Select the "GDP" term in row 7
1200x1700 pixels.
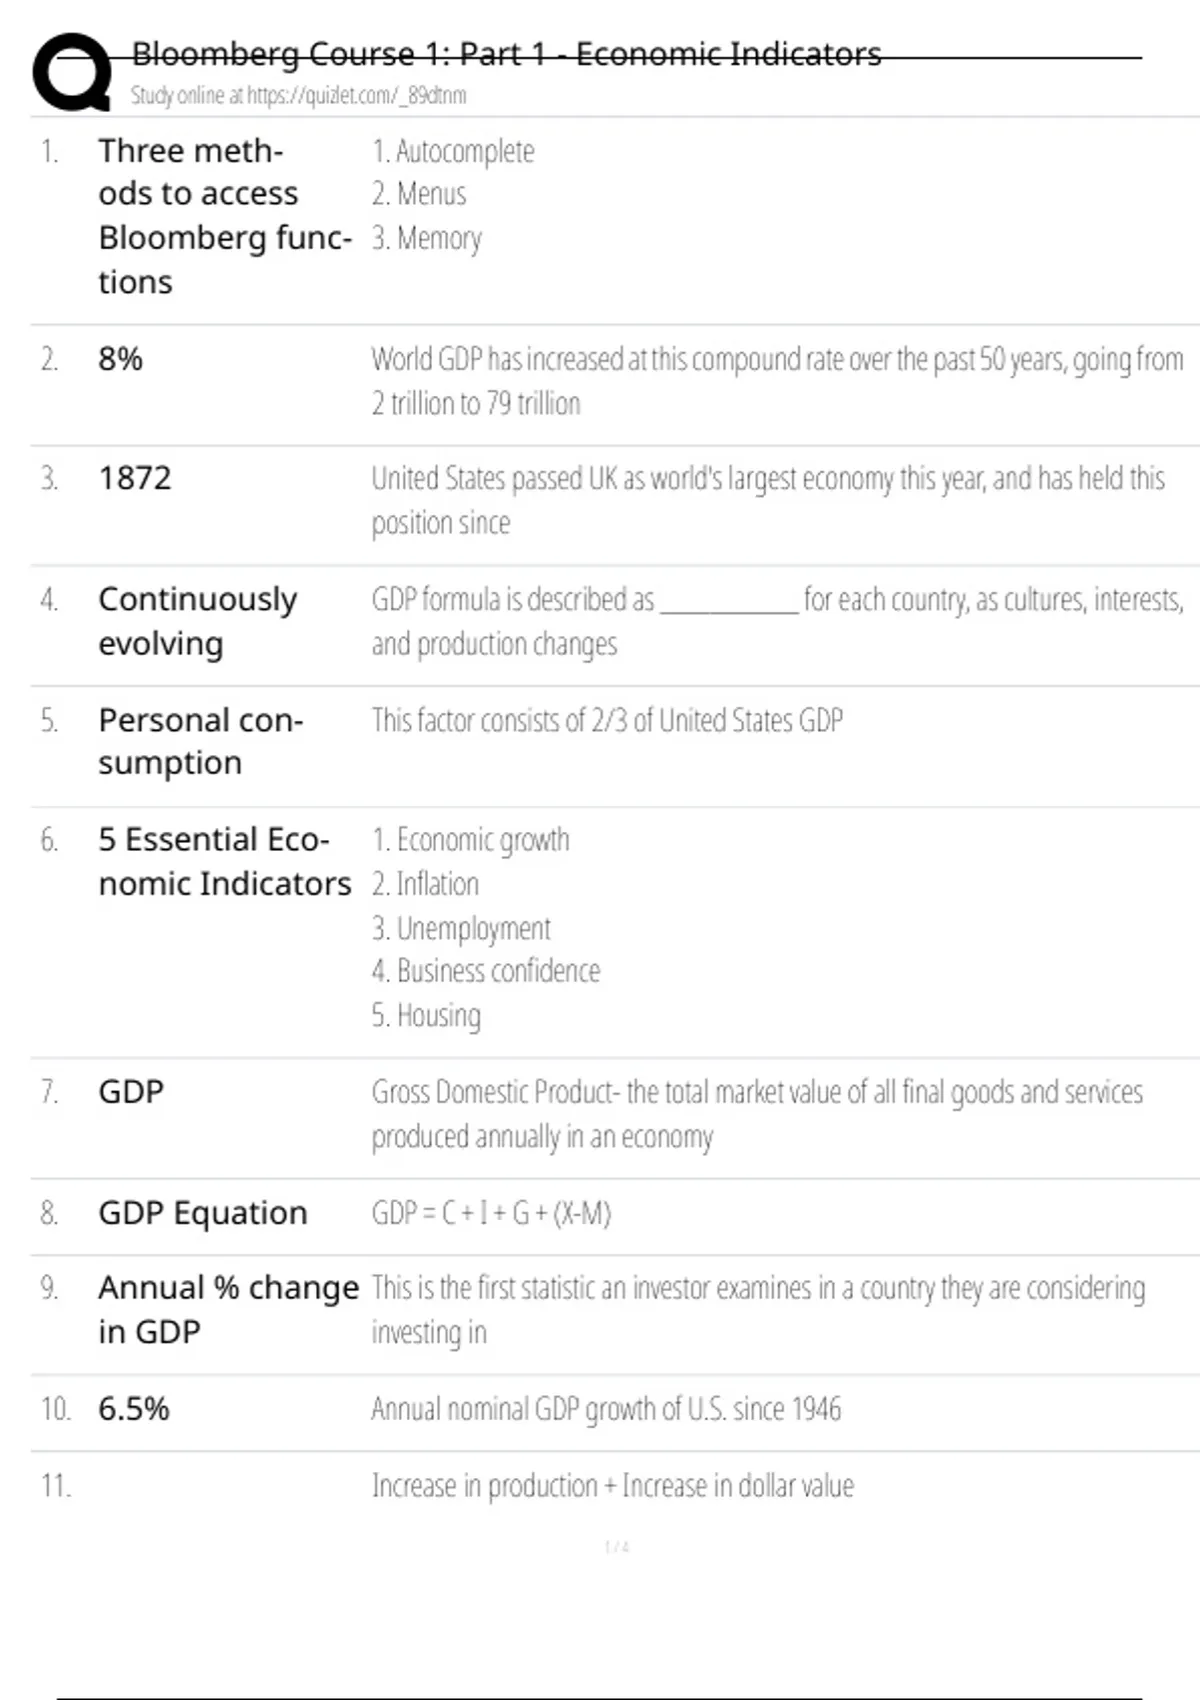click(130, 1092)
